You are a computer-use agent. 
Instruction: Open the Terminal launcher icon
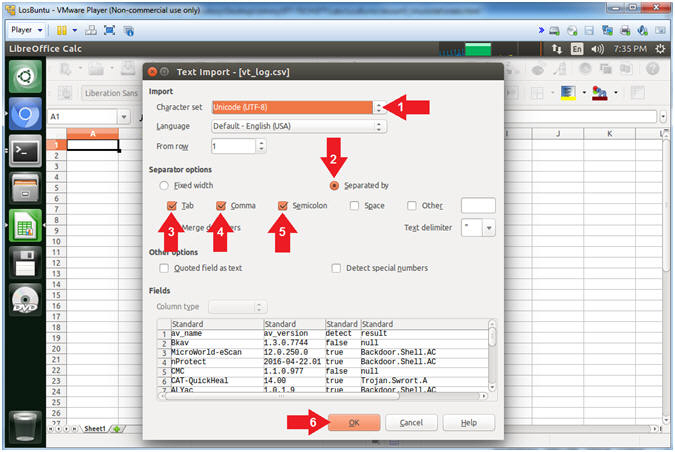(x=25, y=151)
